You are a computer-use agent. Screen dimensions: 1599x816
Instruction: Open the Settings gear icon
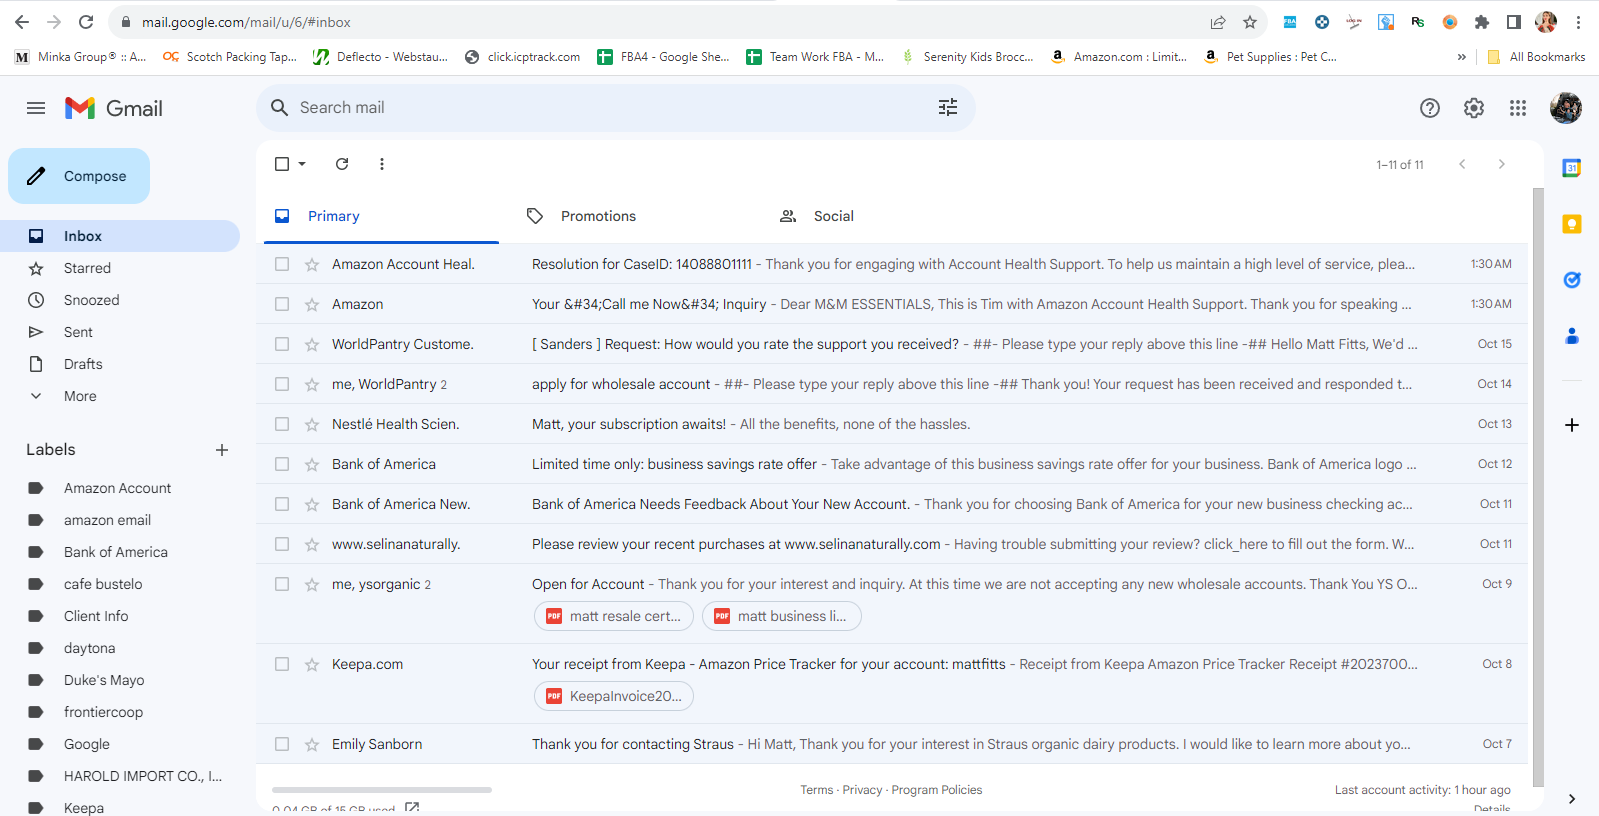(x=1474, y=108)
